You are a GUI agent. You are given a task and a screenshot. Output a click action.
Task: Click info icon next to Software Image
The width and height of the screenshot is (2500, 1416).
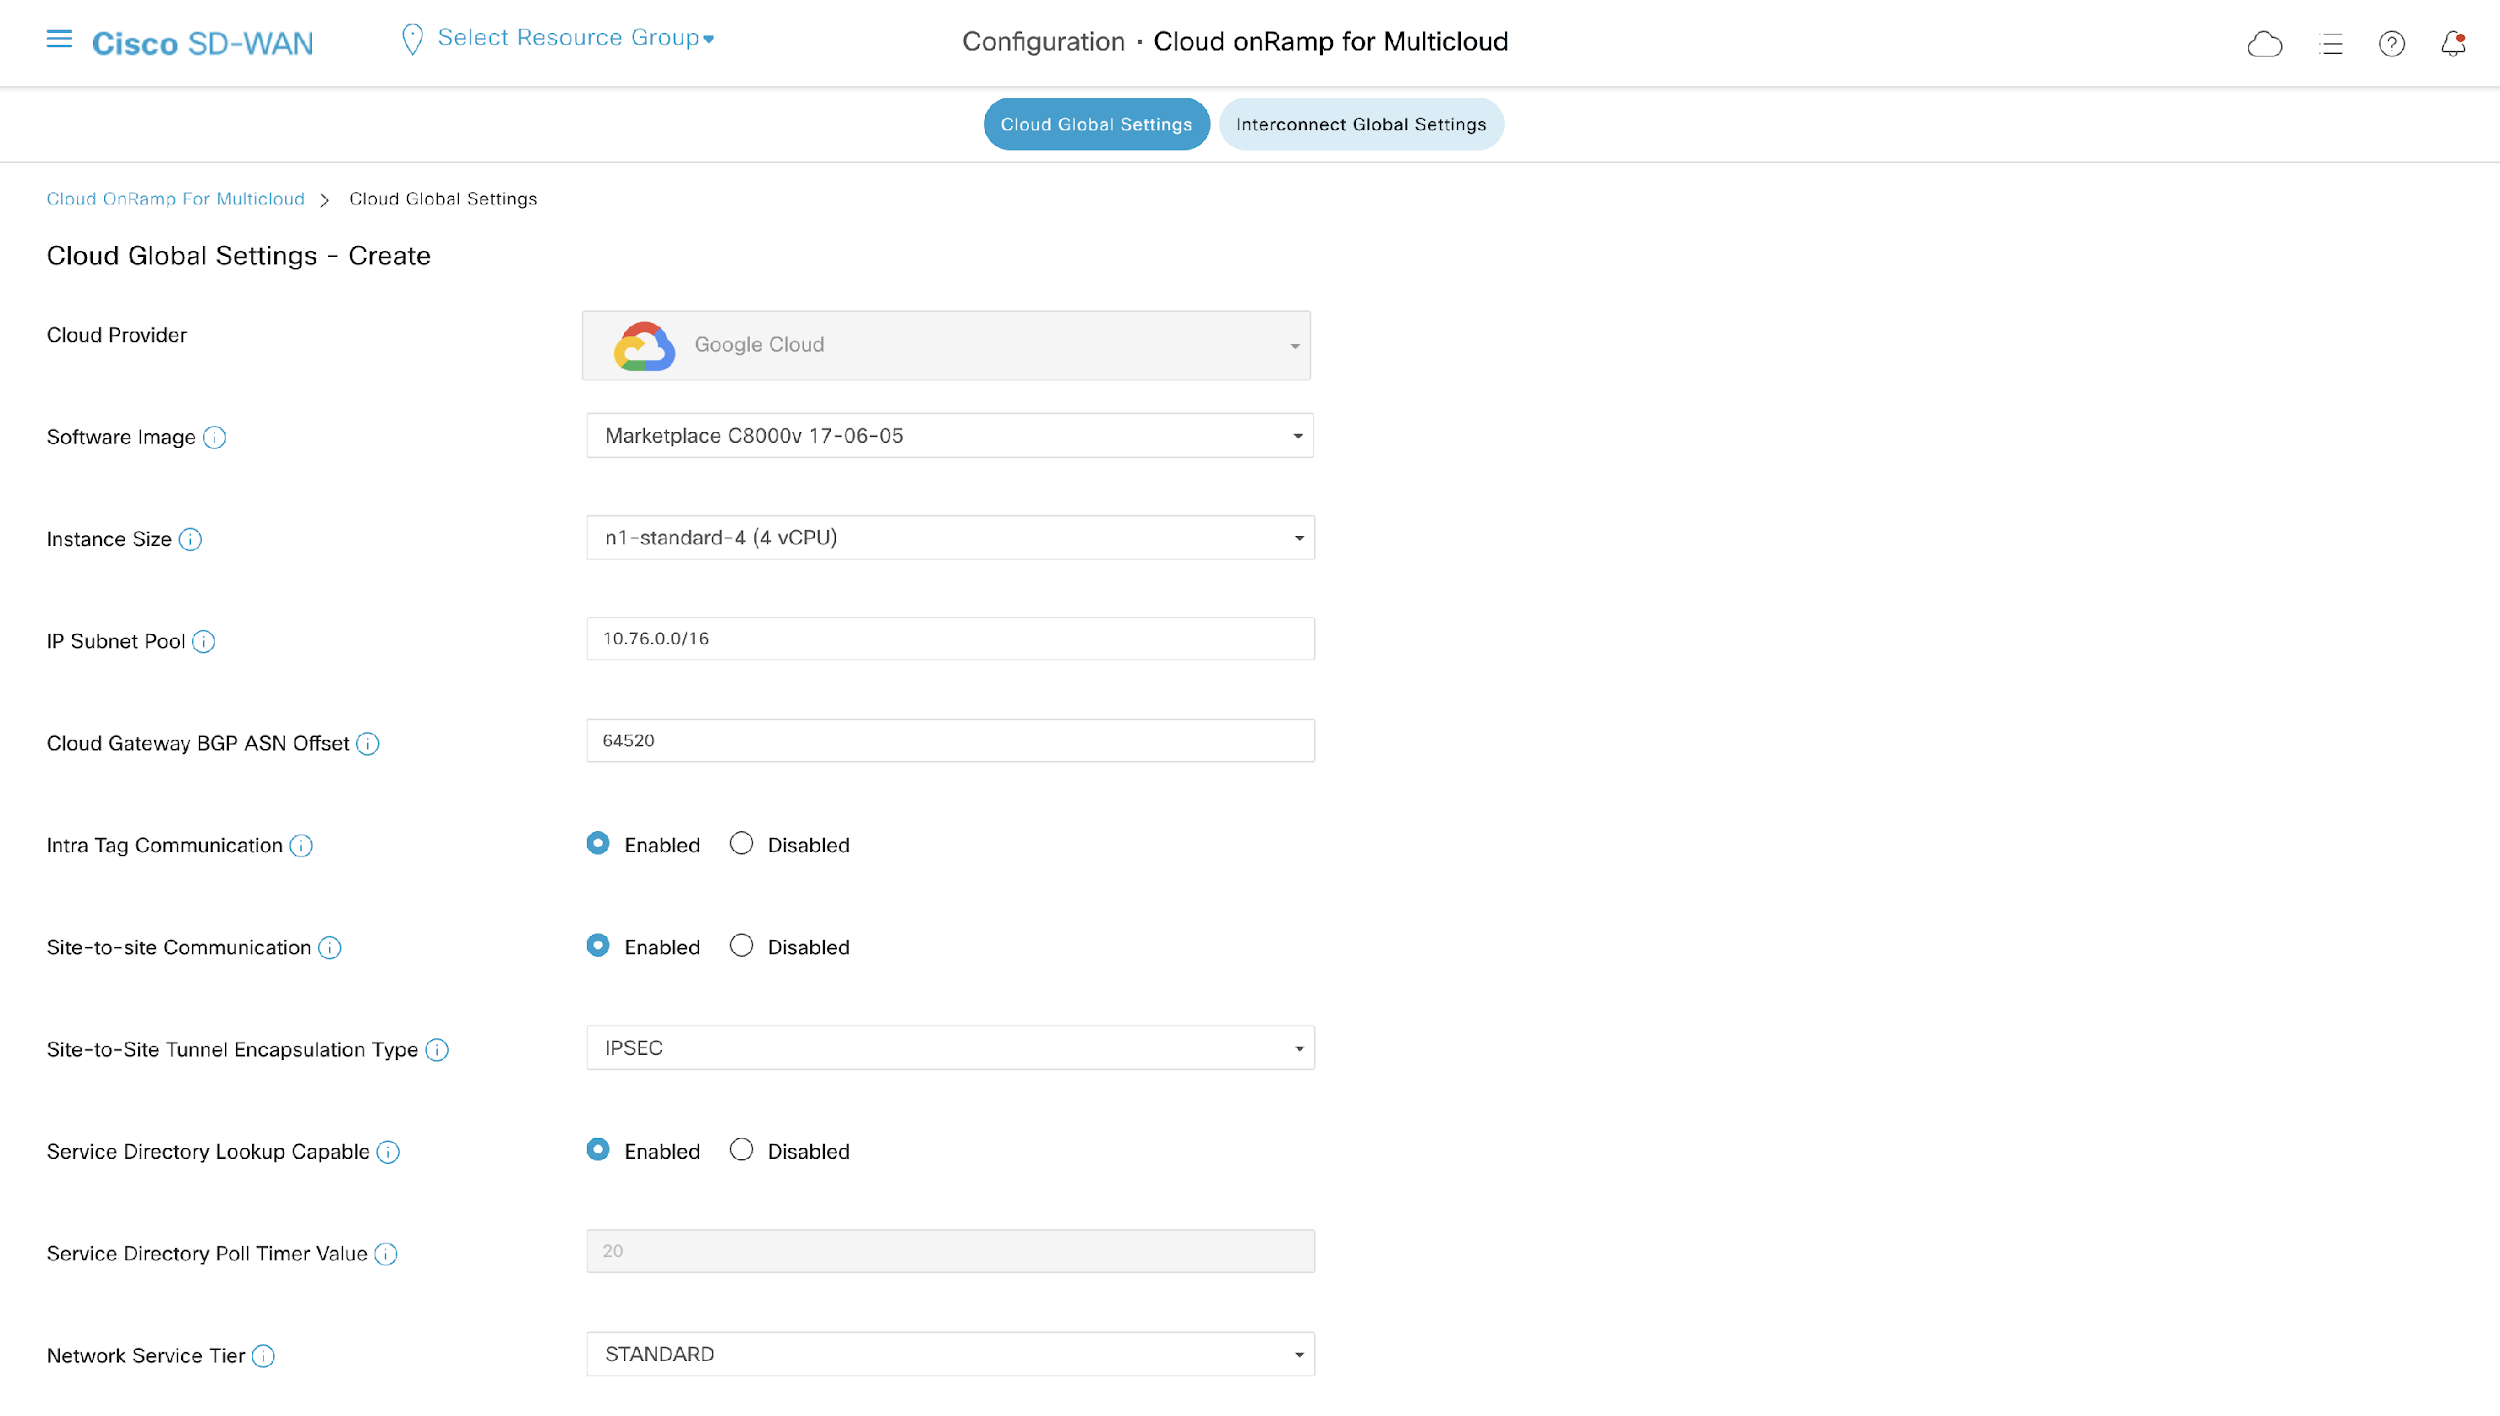click(x=214, y=438)
